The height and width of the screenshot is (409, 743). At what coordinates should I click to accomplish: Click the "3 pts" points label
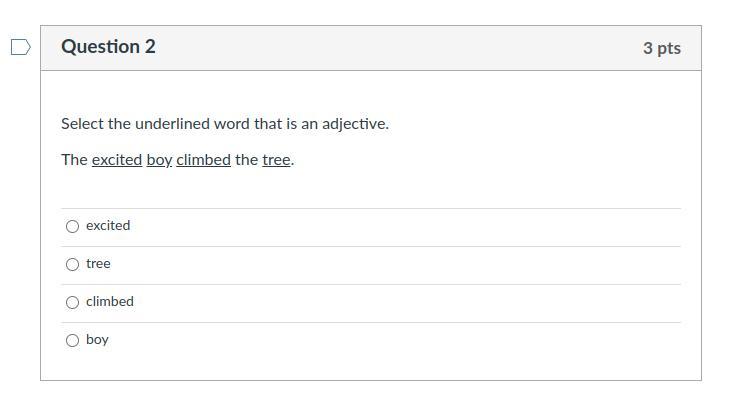click(x=661, y=48)
